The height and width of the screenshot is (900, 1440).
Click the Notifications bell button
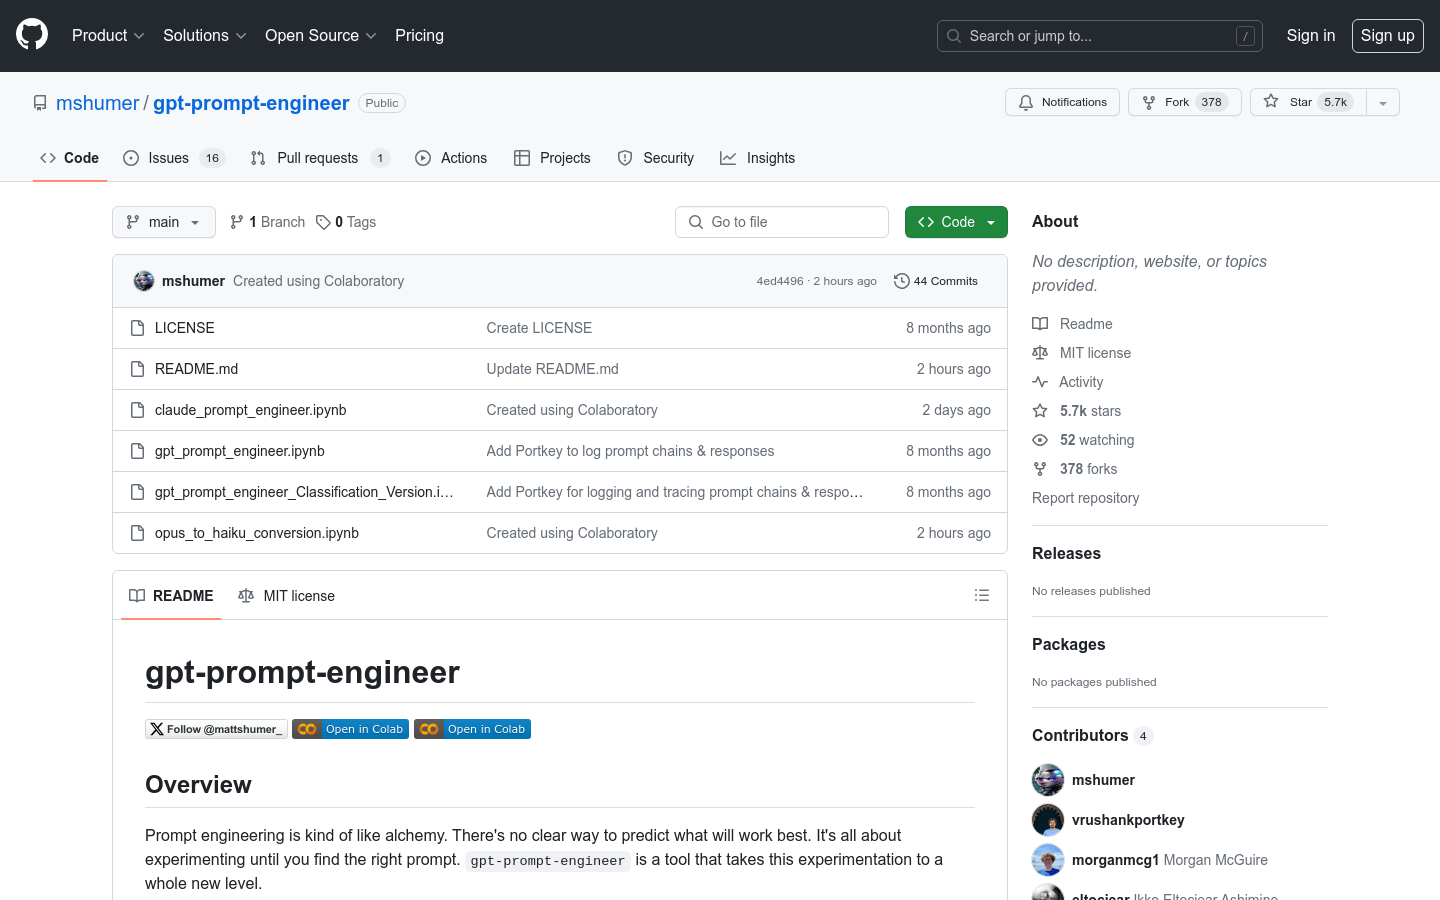click(1062, 102)
